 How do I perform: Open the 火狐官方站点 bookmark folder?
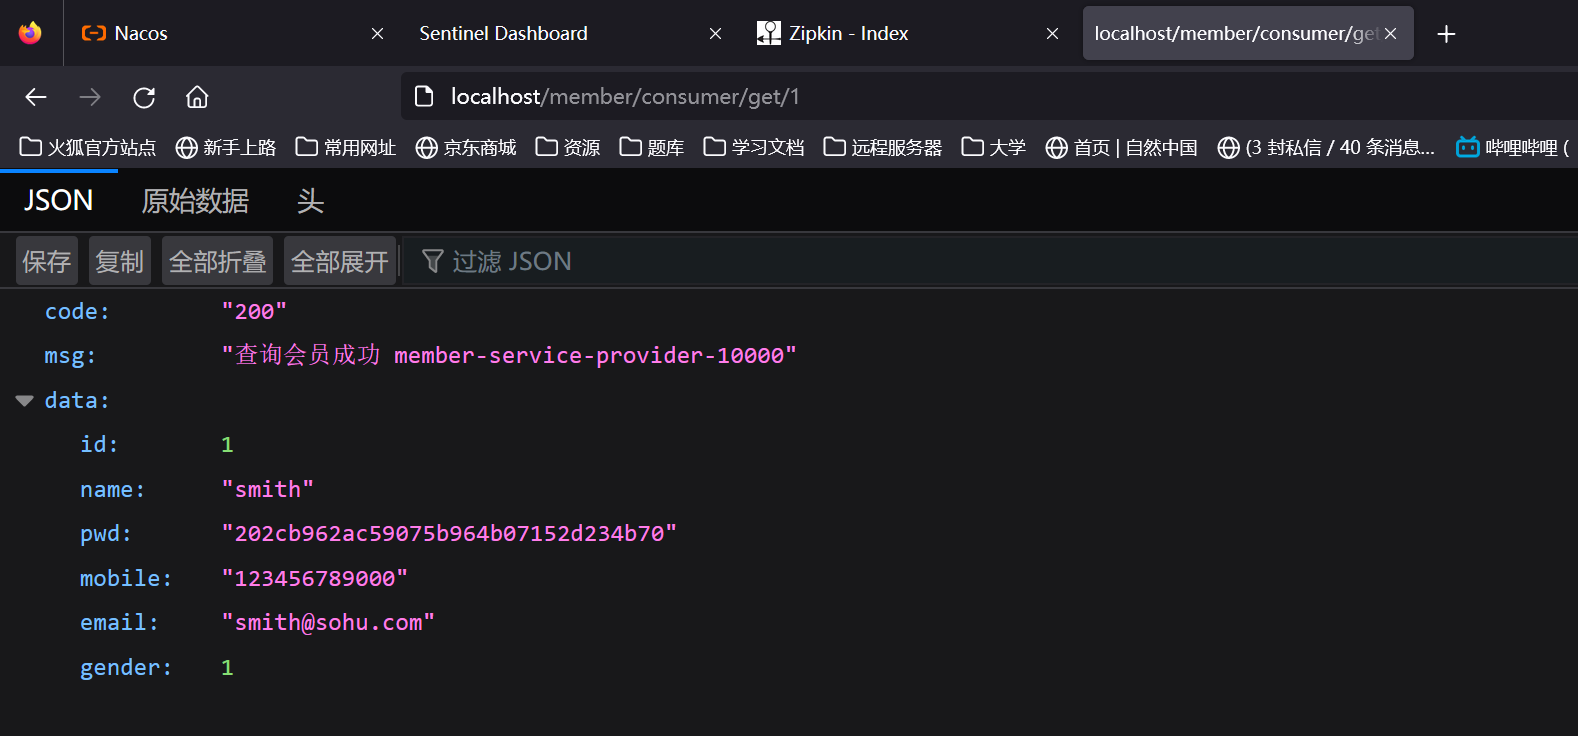coord(88,148)
